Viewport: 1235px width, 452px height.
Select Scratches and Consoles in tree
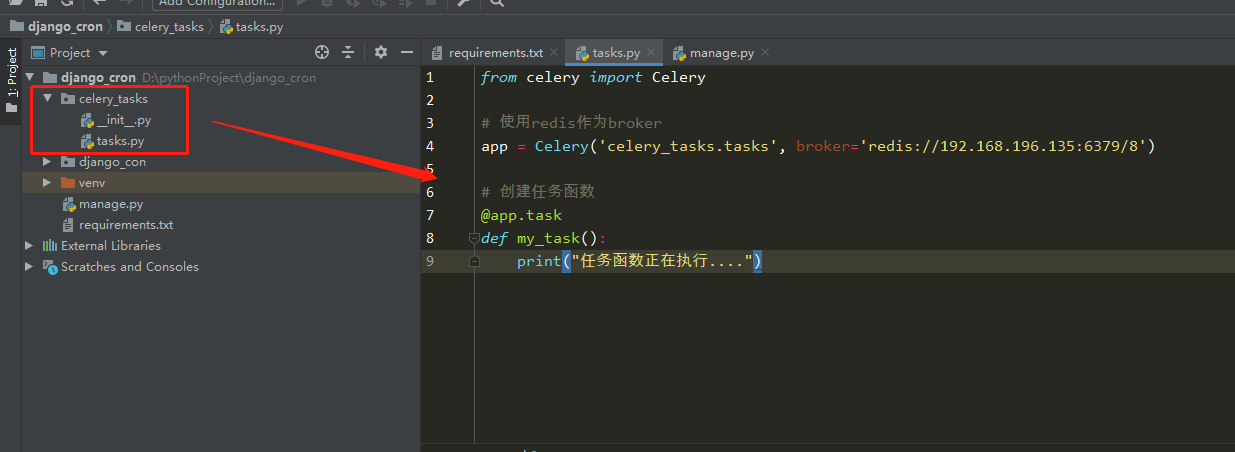coord(129,267)
